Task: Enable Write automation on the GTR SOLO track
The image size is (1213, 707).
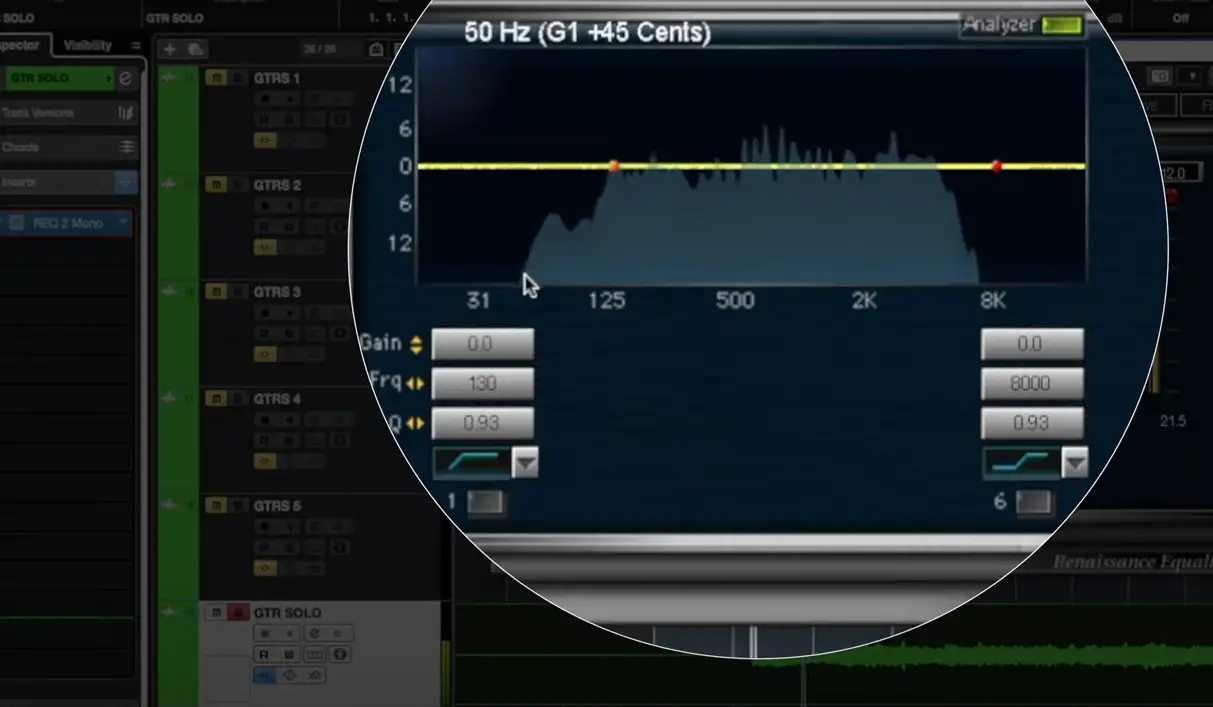Action: pyautogui.click(x=289, y=654)
